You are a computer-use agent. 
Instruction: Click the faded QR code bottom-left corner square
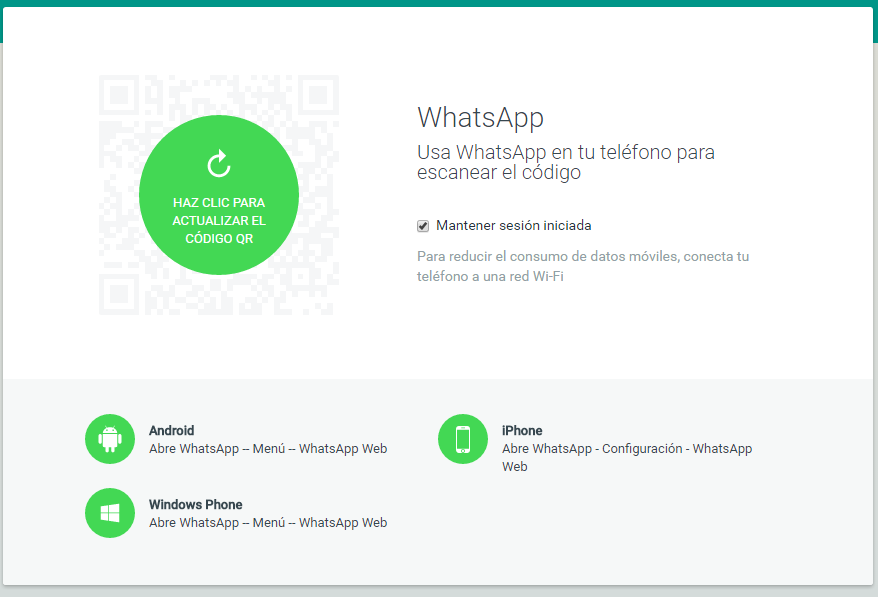[119, 295]
